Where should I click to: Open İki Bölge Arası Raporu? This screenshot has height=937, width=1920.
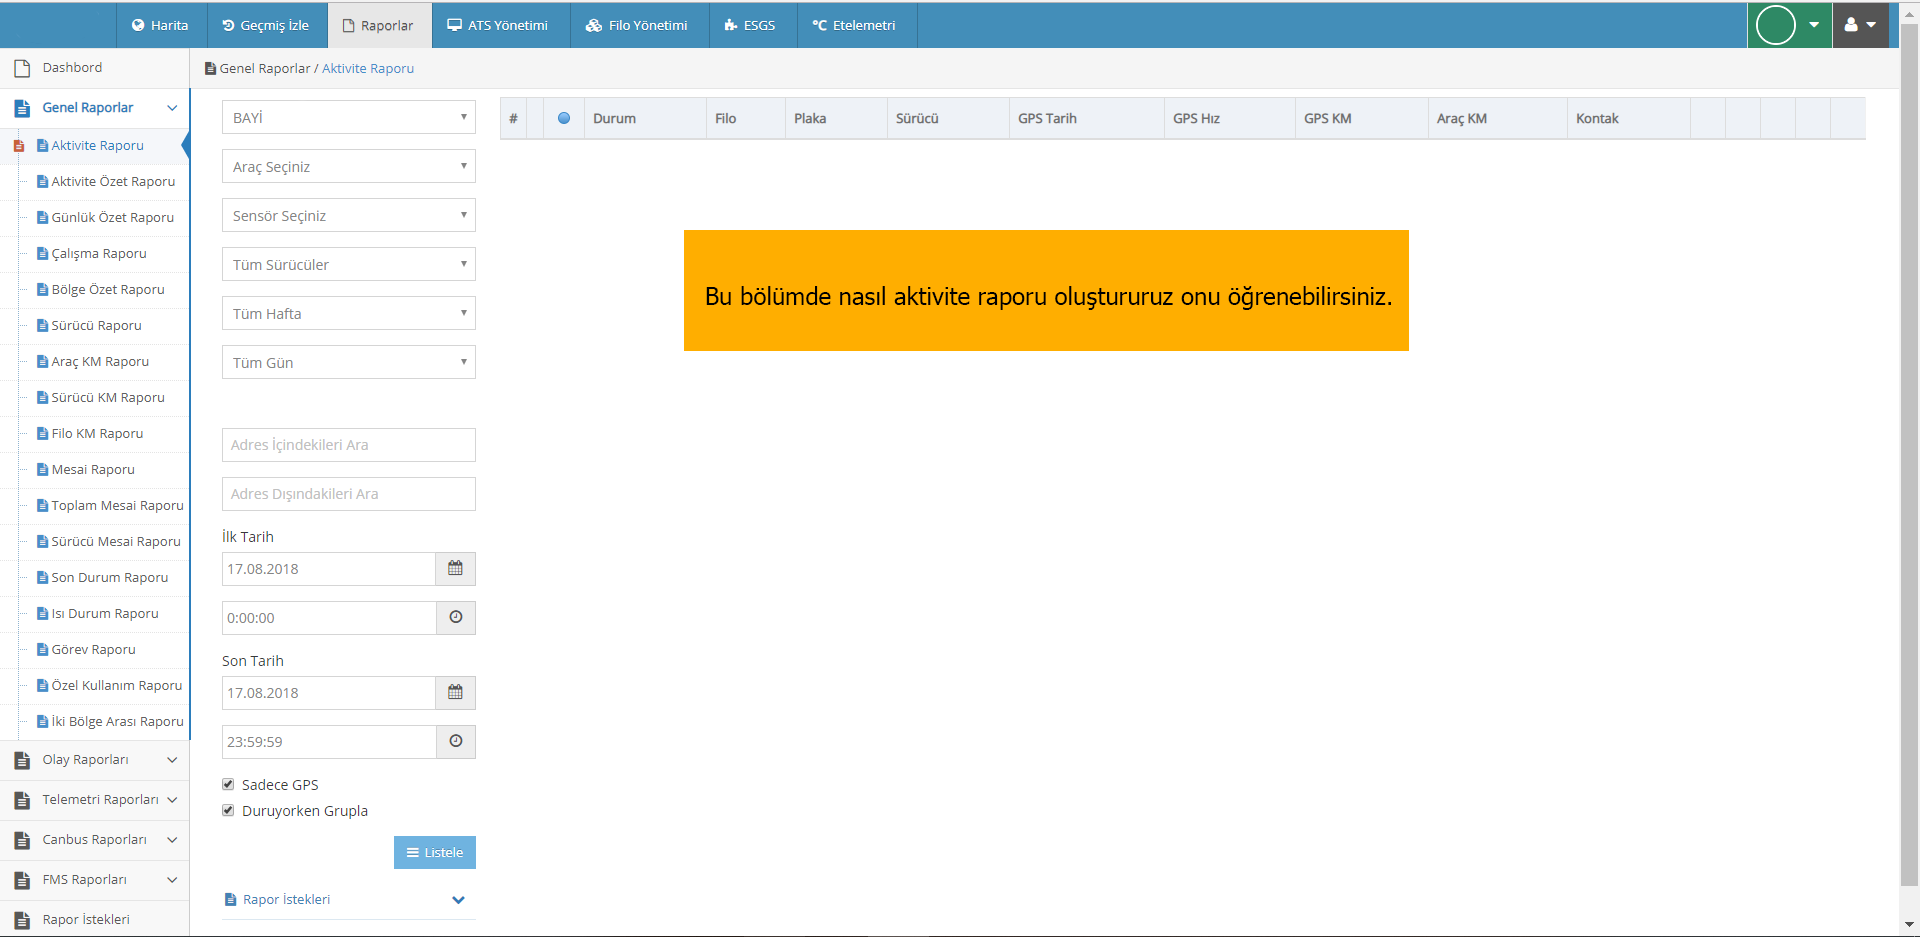pos(118,722)
